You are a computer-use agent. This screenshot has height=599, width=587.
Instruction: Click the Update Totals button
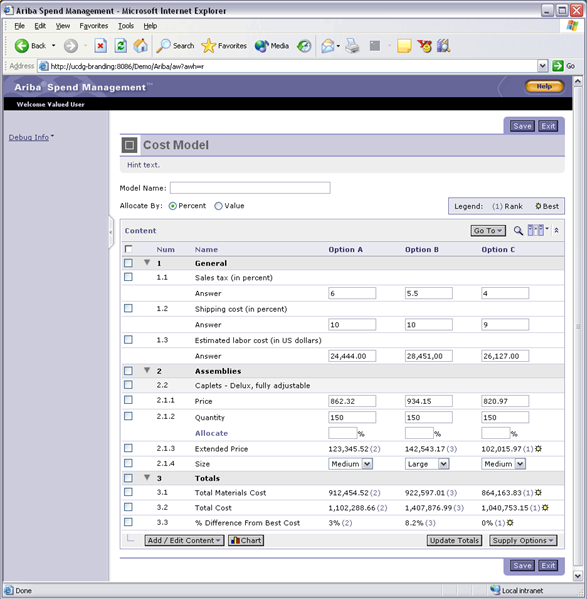[454, 541]
